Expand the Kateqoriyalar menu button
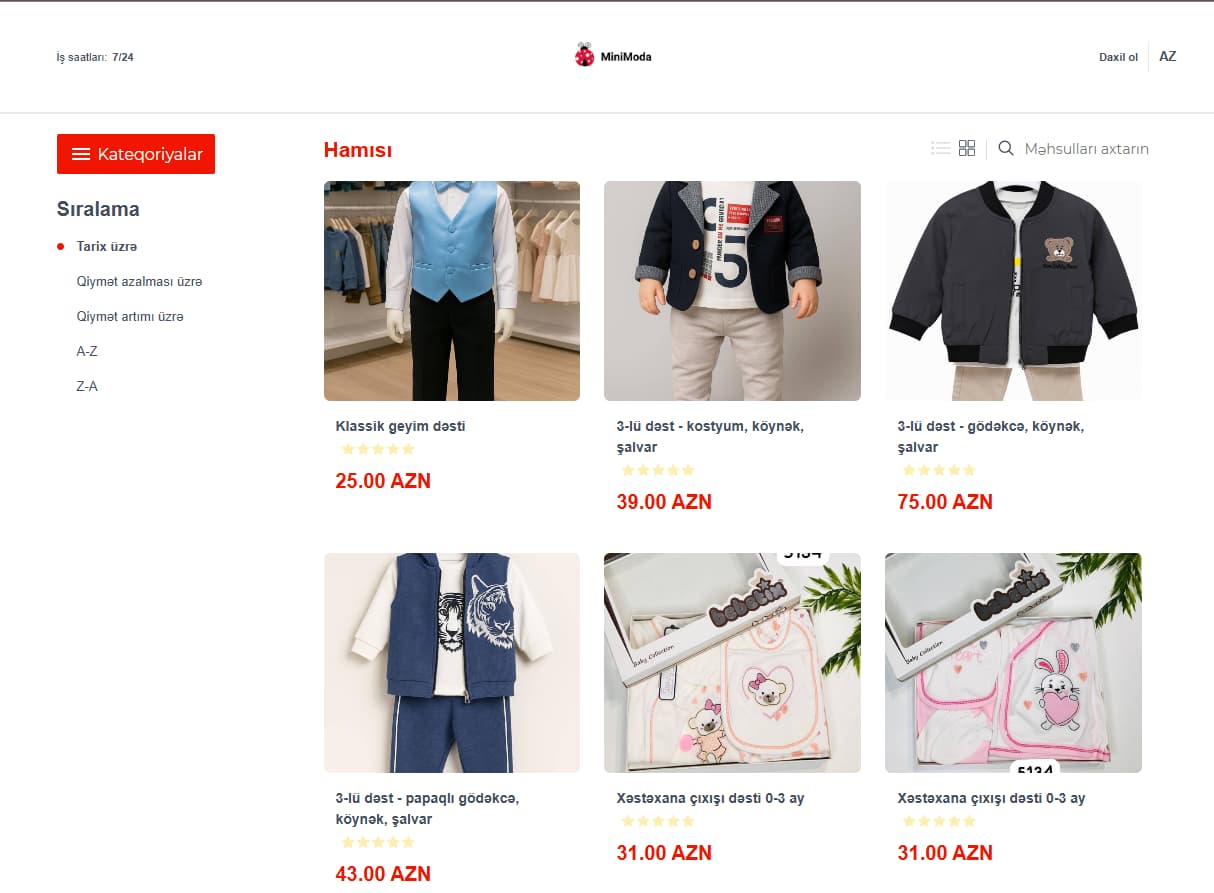Viewport: 1214px width, 893px height. pyautogui.click(x=136, y=154)
